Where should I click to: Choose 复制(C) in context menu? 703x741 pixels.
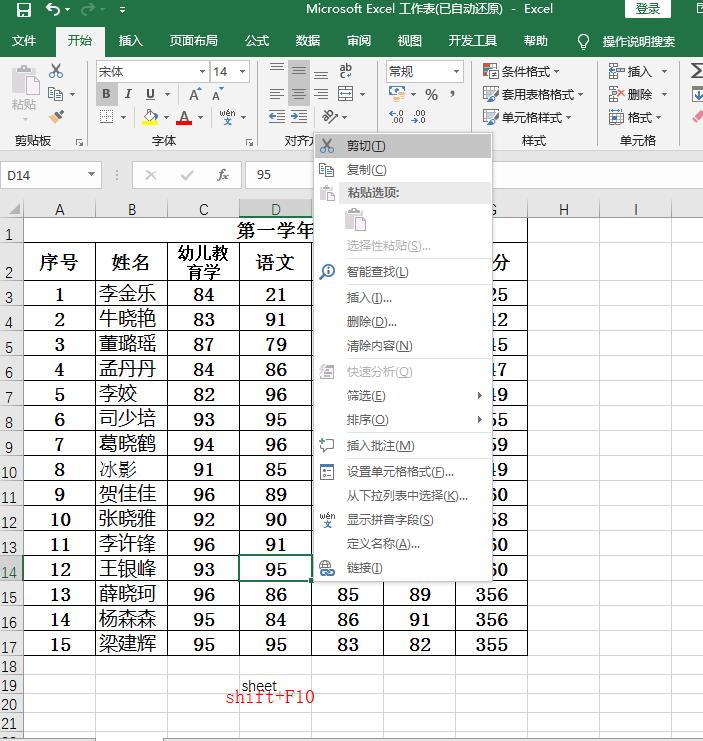(x=403, y=170)
